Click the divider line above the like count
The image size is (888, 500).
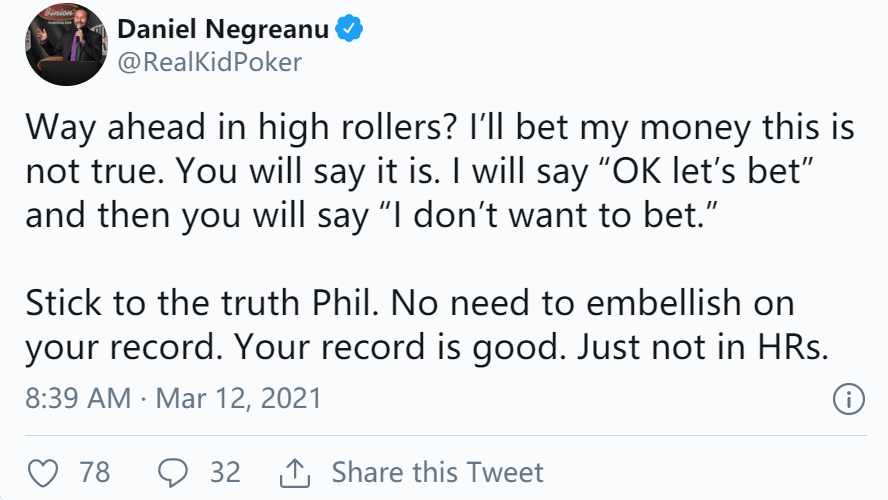pos(446,435)
